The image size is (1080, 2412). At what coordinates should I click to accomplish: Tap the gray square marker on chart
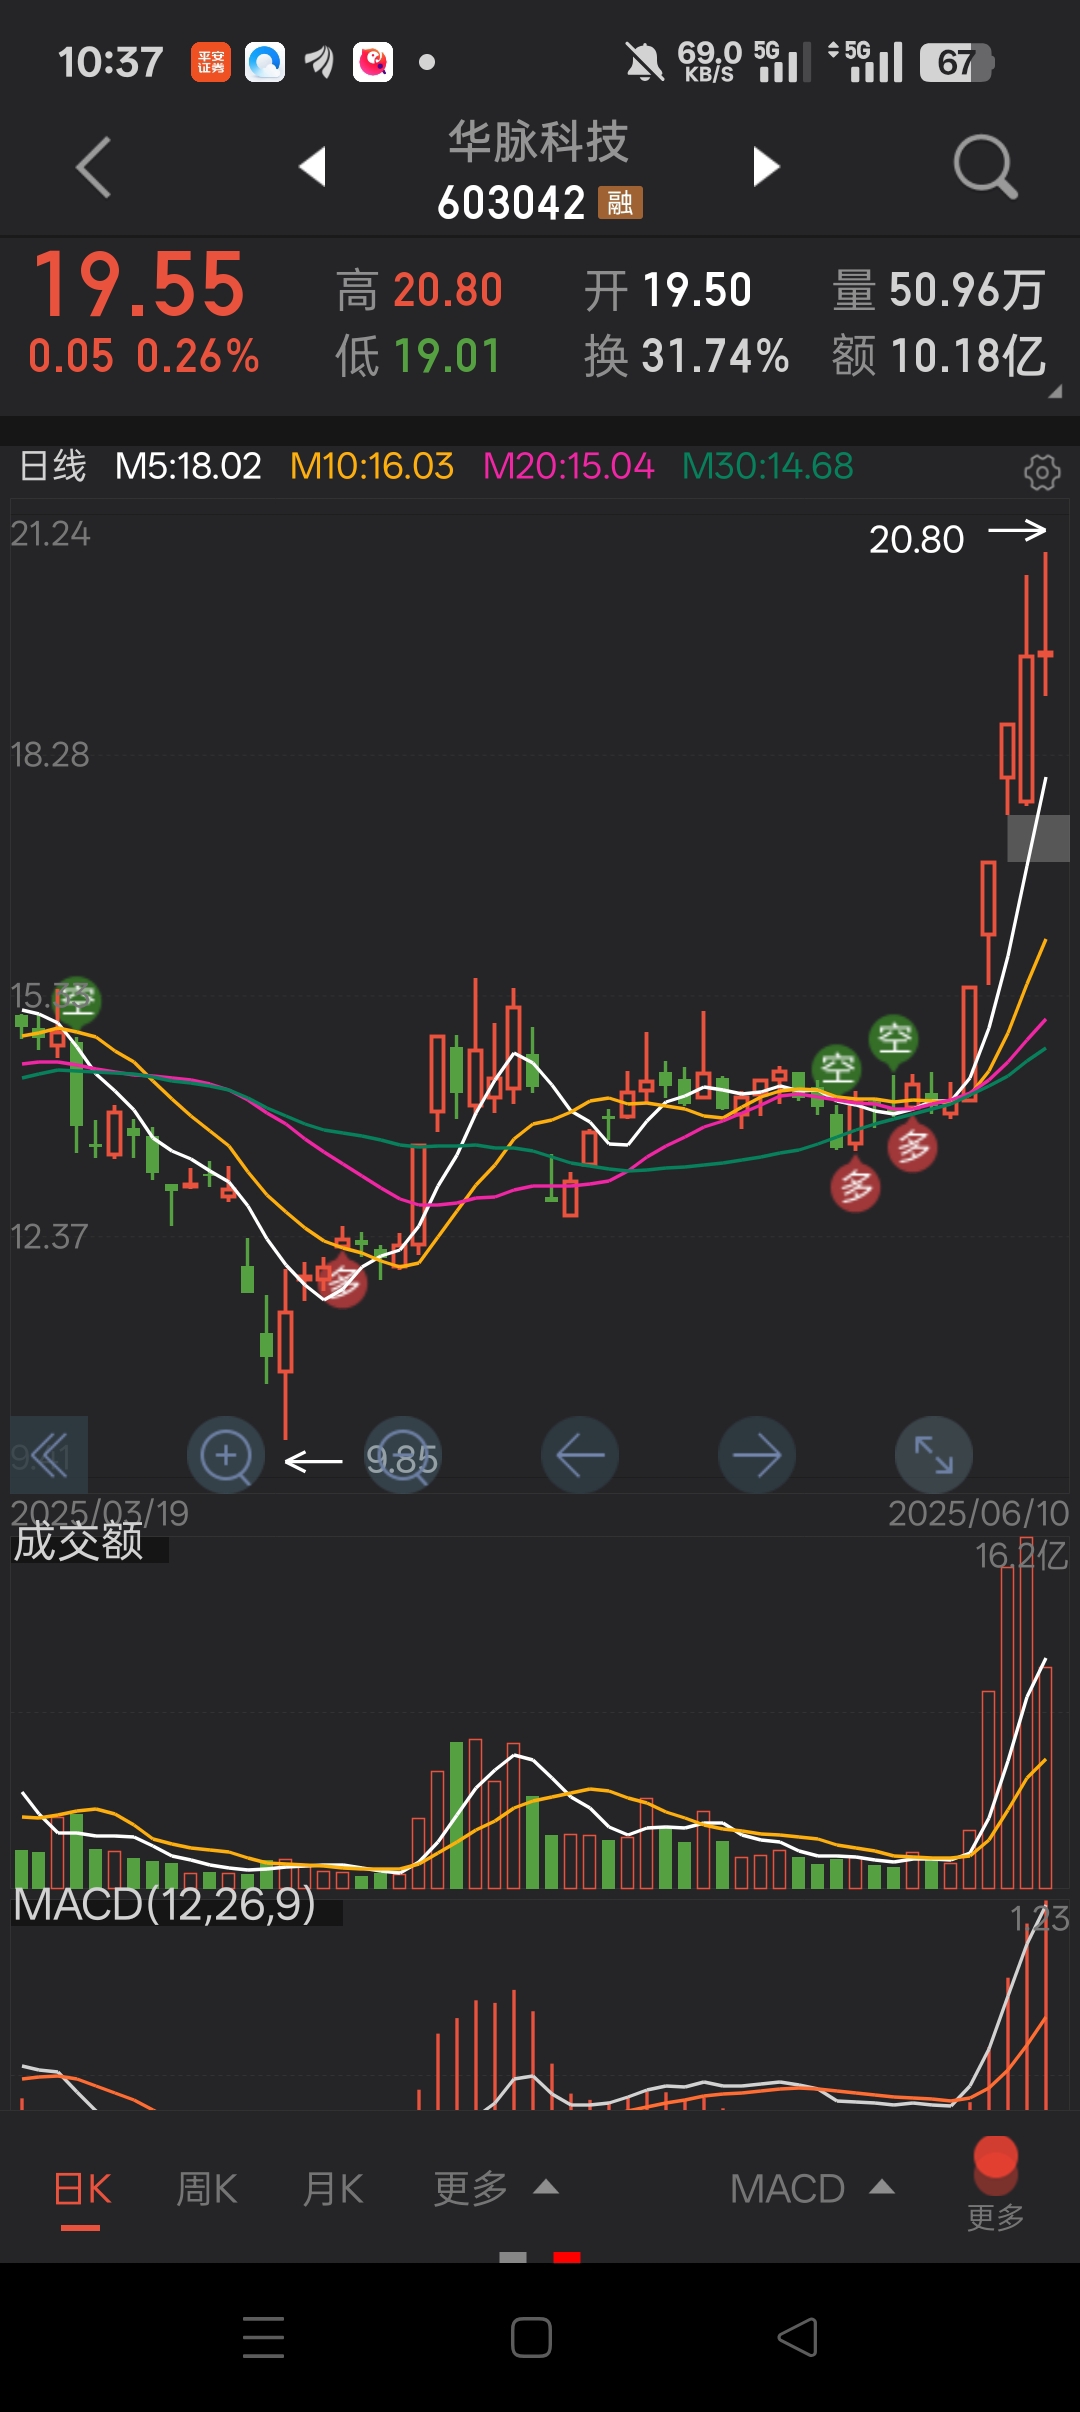[1038, 838]
